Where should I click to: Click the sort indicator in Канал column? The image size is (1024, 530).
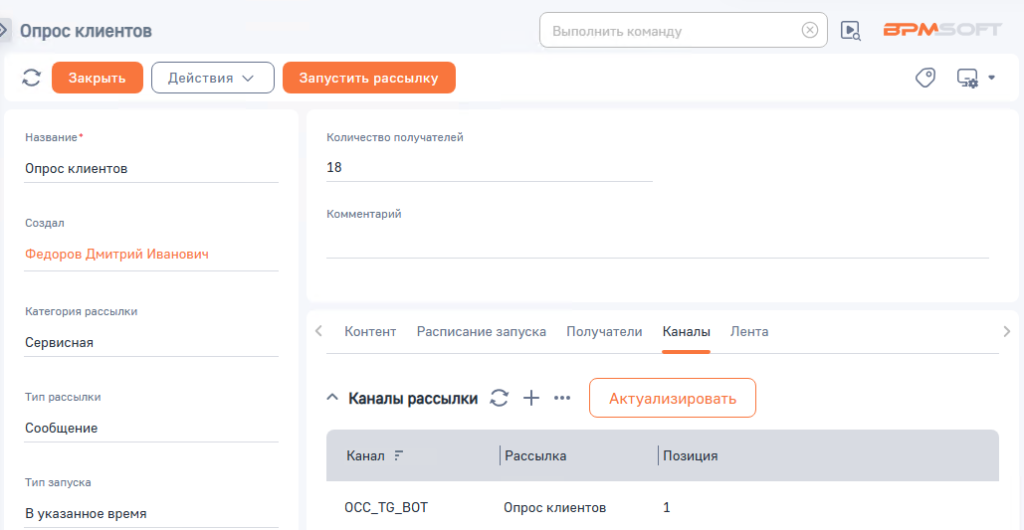[400, 456]
